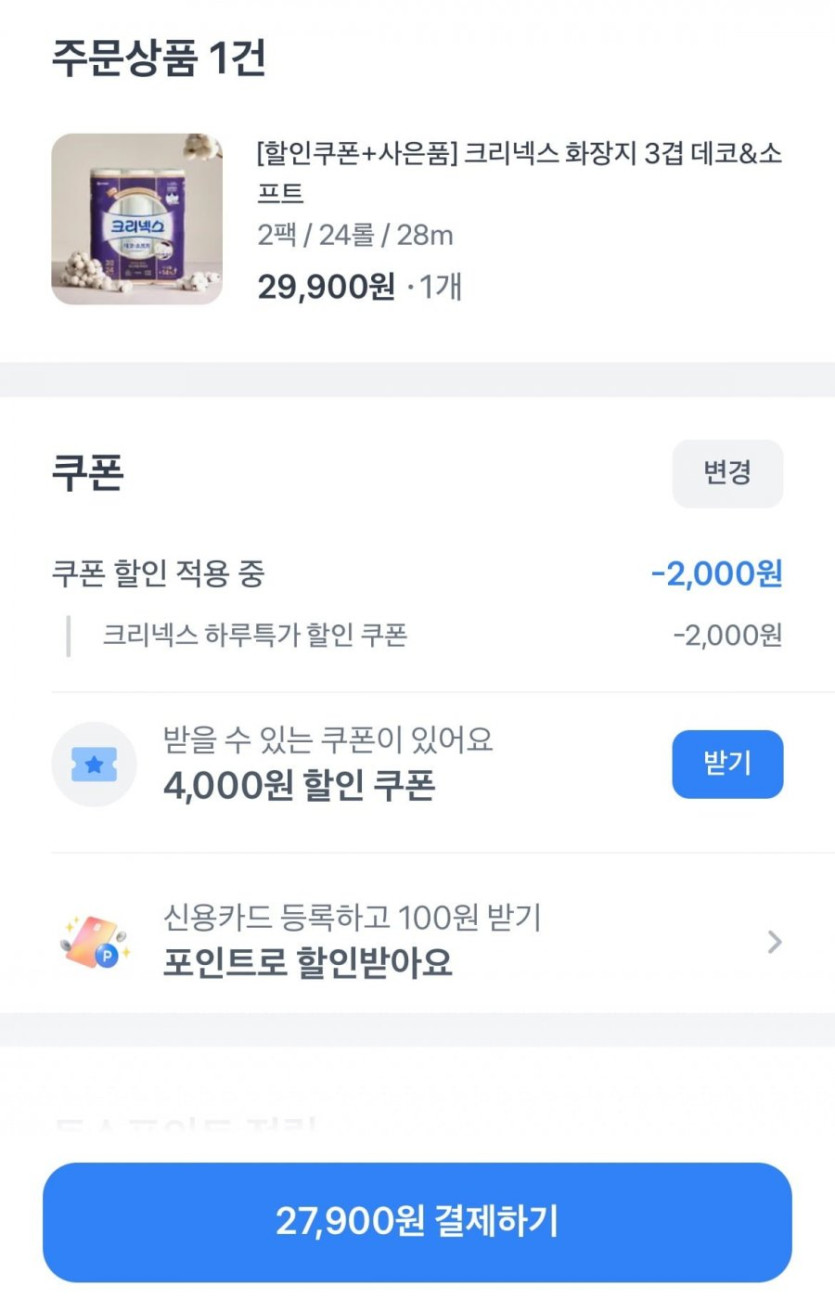This screenshot has width=835, height=1299.
Task: Click the 변경 button to change coupon
Action: coord(727,473)
